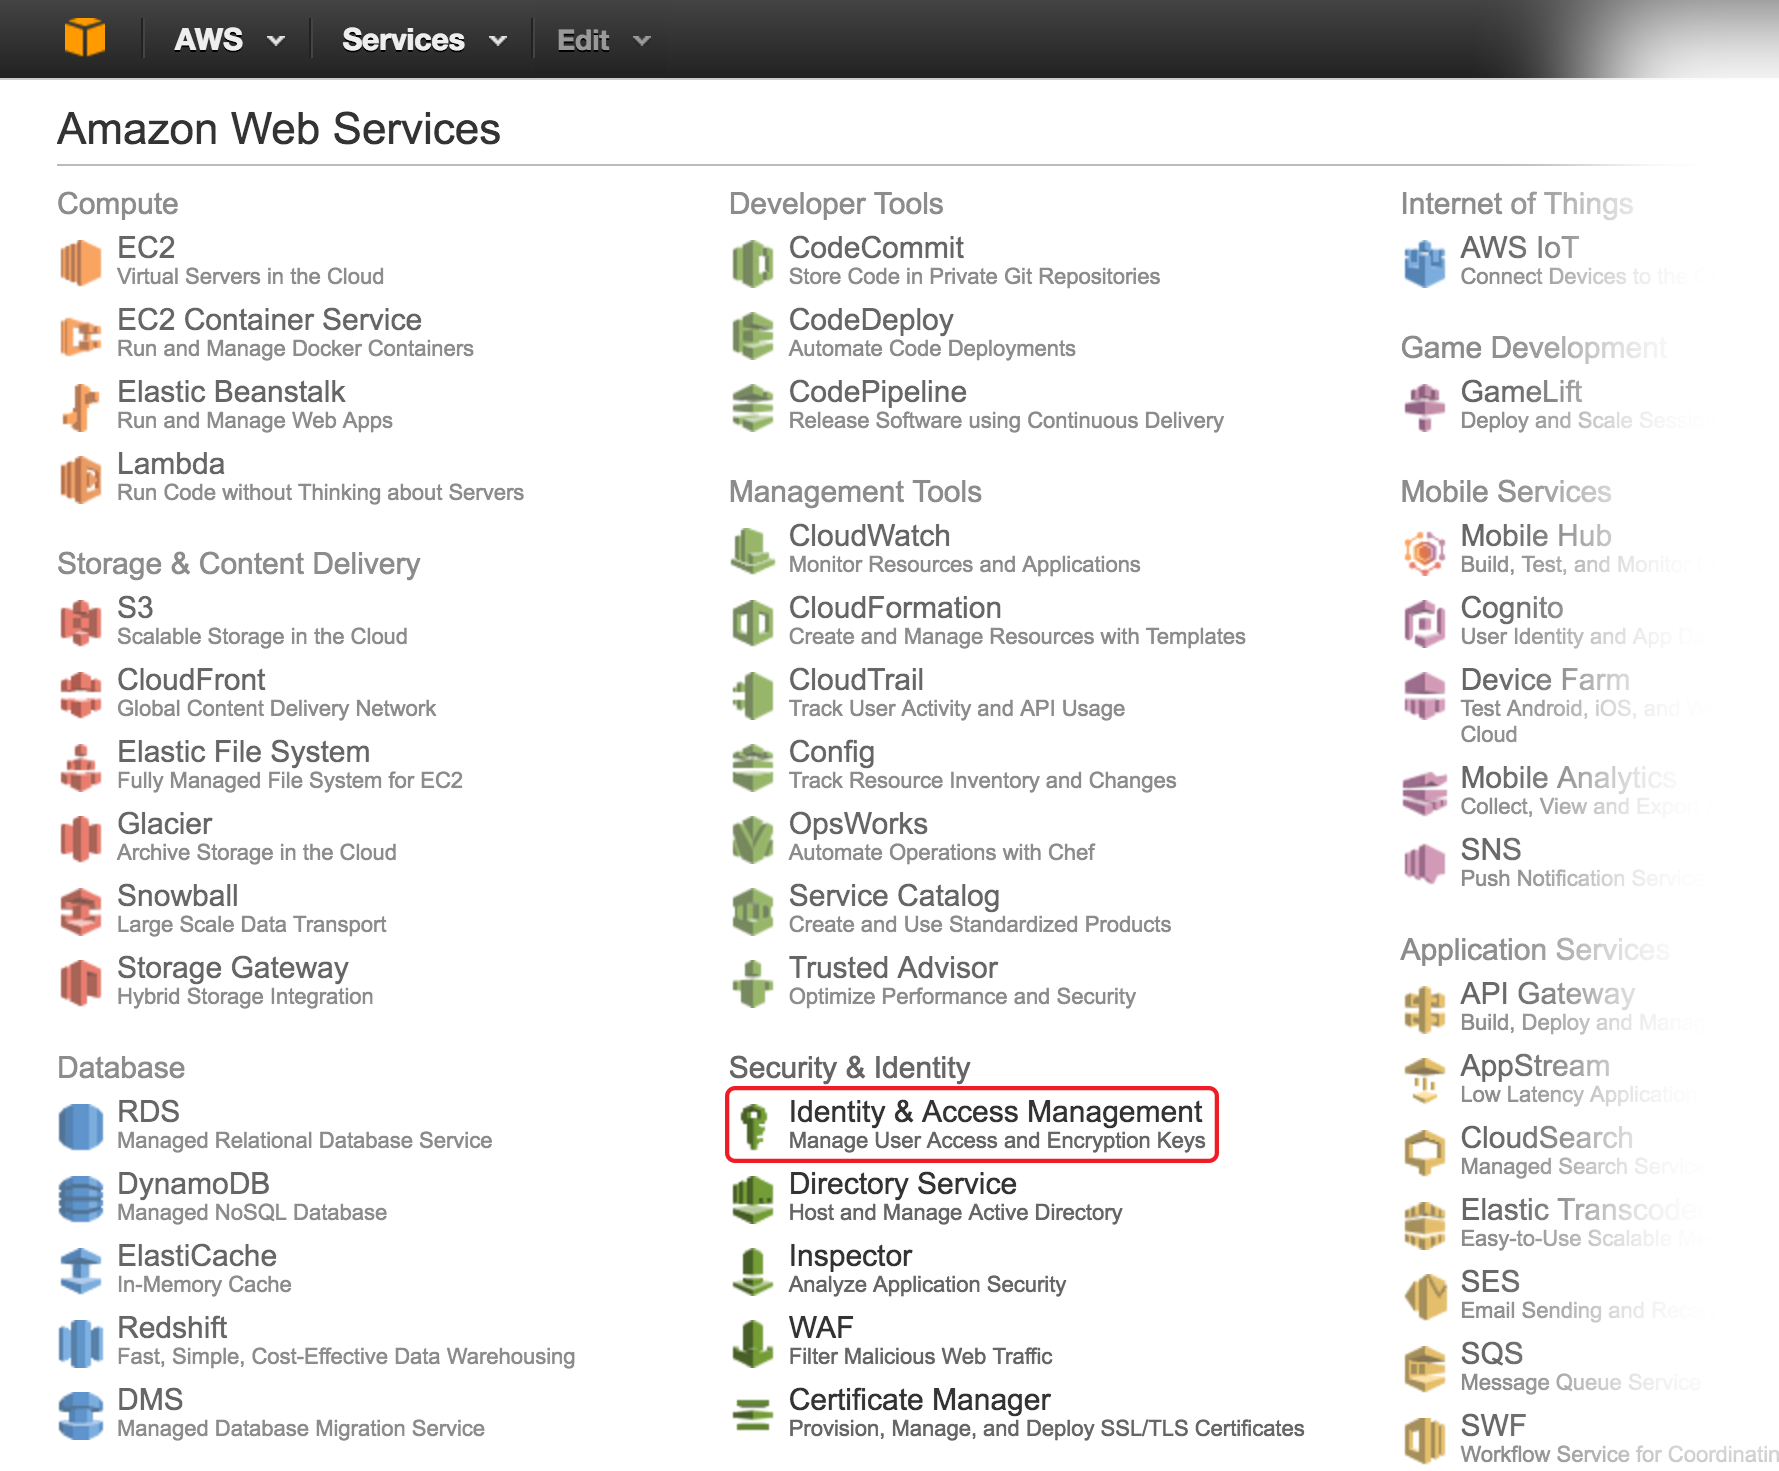The height and width of the screenshot is (1471, 1779).
Task: Click the Glacier archive icon
Action: click(x=80, y=838)
